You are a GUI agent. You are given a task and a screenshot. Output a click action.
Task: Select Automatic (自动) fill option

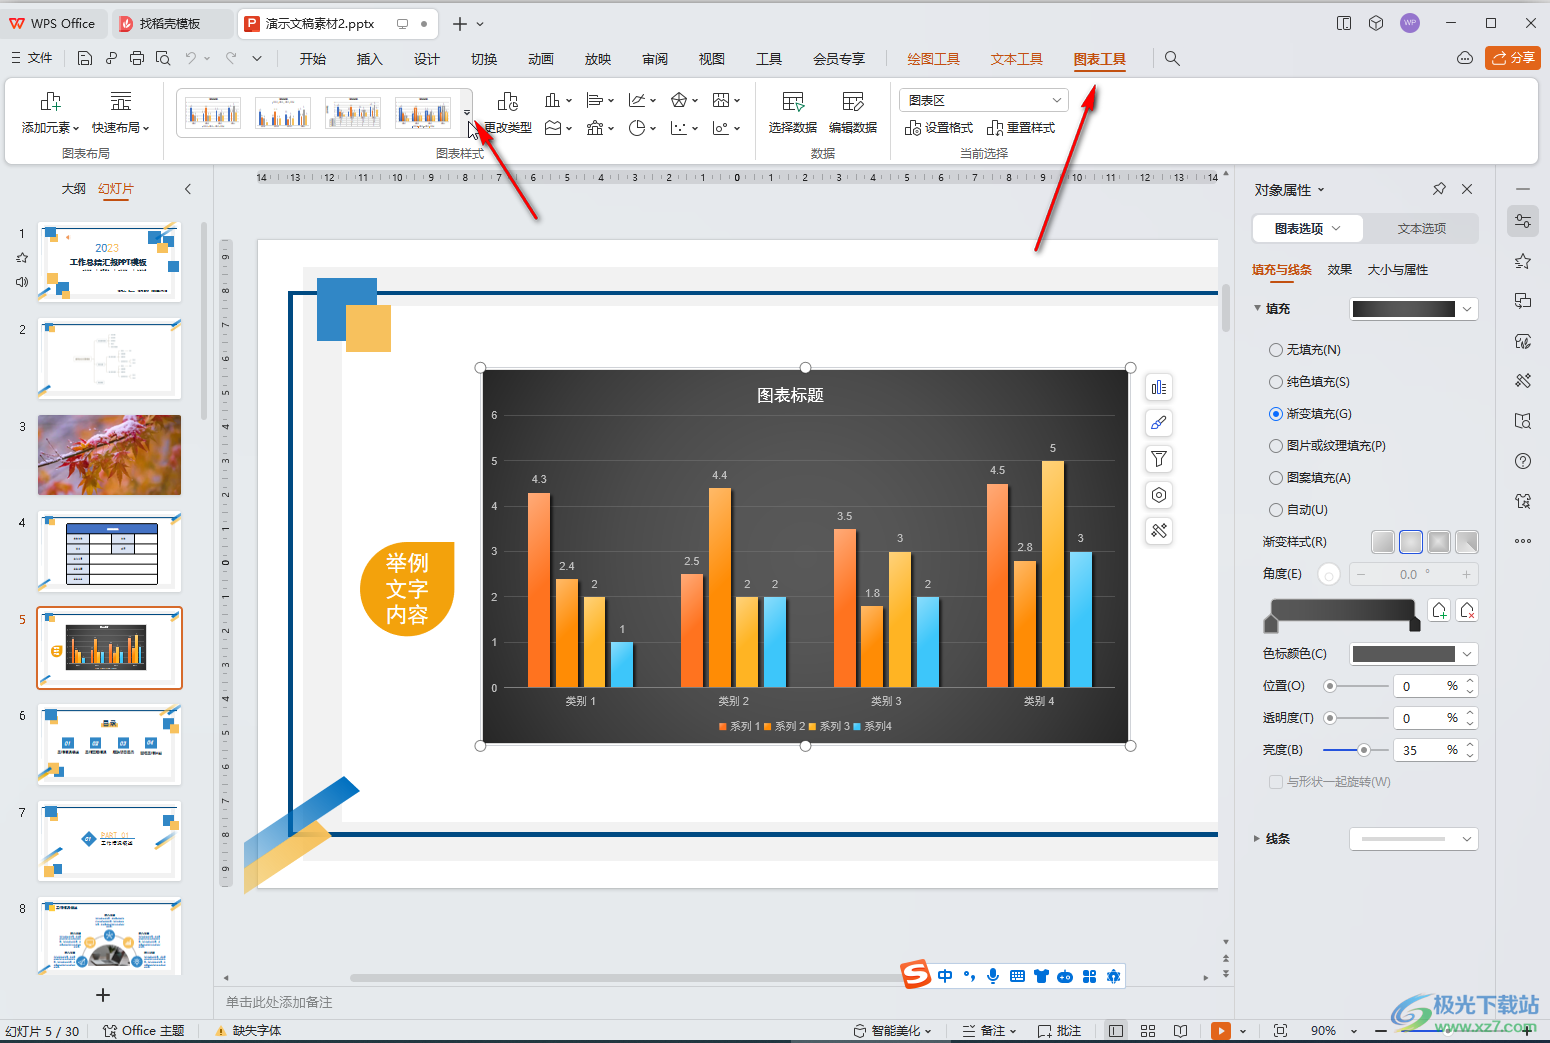(1276, 510)
